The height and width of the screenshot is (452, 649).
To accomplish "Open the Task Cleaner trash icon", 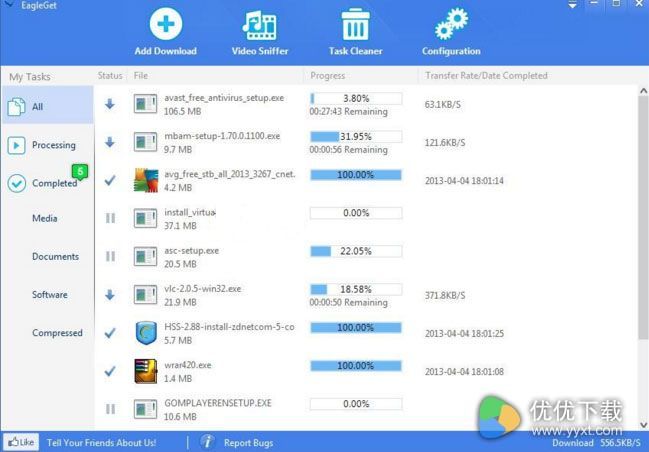I will pos(355,25).
